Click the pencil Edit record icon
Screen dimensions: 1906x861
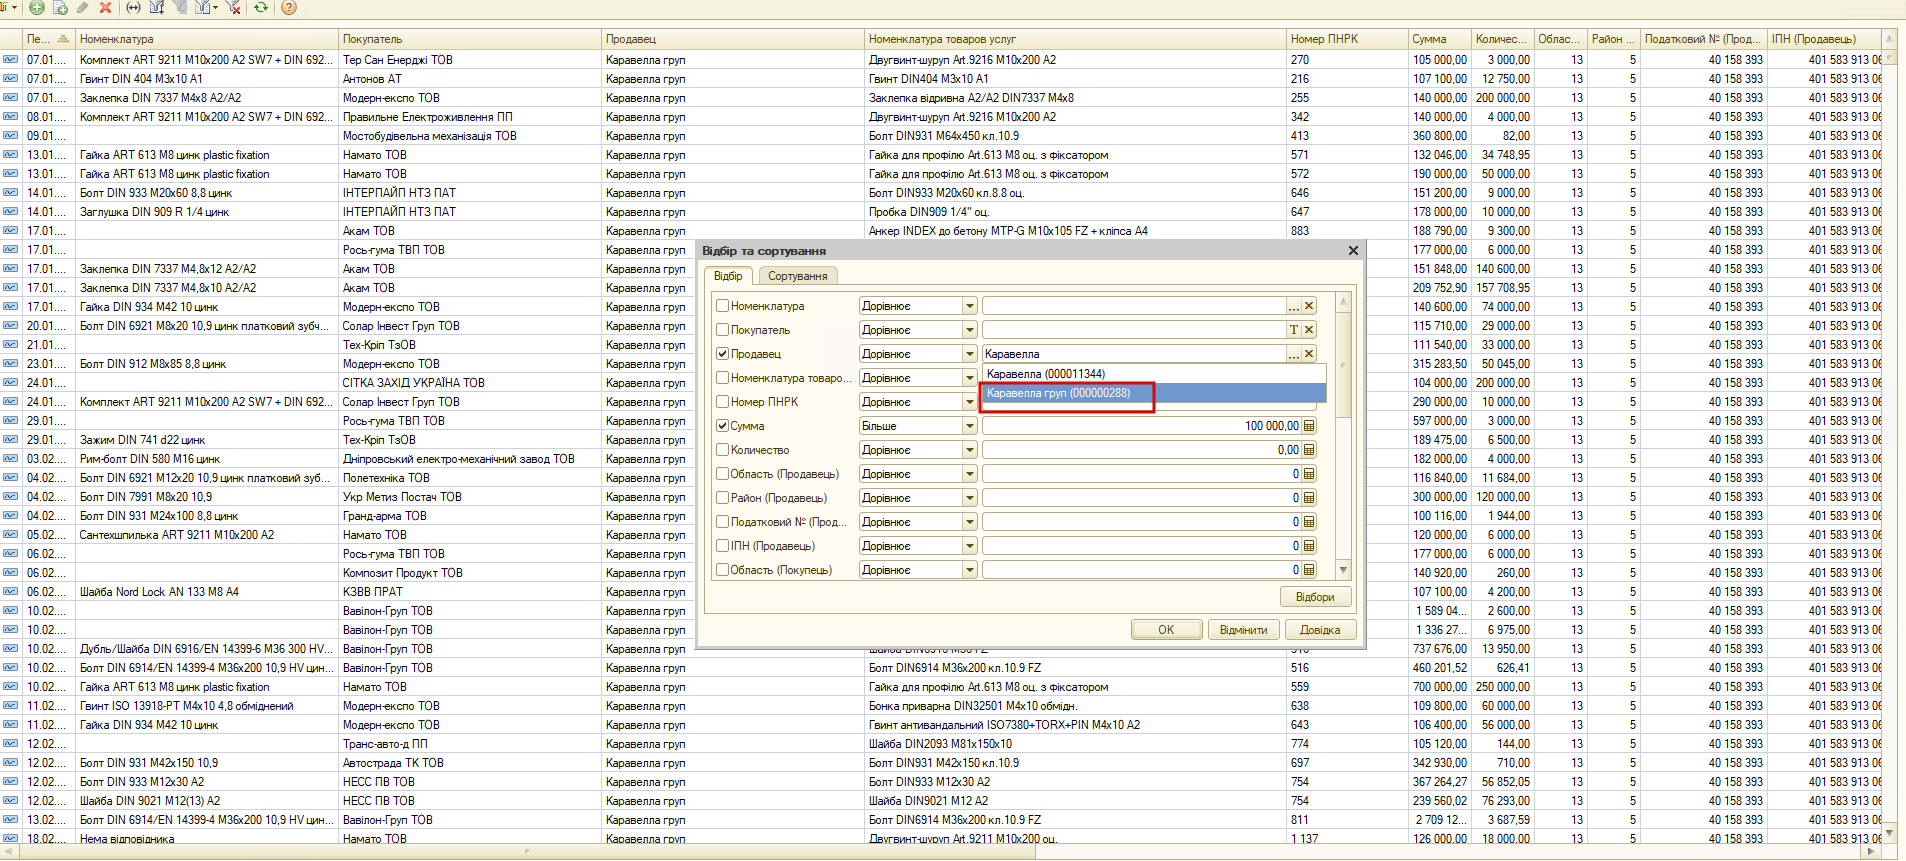tap(82, 8)
